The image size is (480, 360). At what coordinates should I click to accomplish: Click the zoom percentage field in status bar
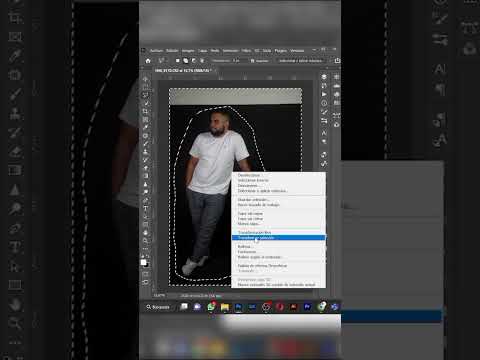tap(159, 296)
